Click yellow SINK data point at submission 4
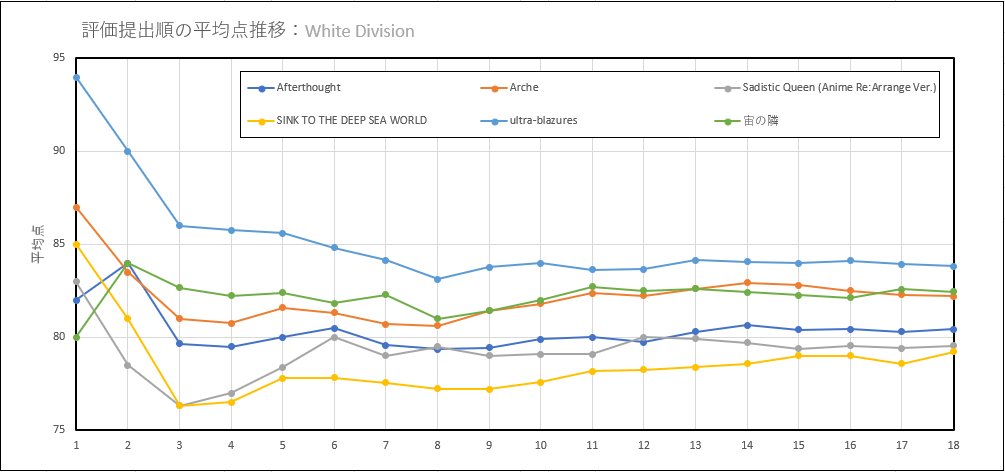This screenshot has width=1005, height=472. (231, 402)
